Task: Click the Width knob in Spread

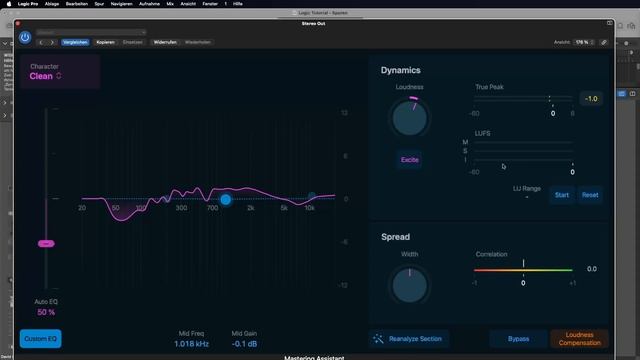Action: click(409, 285)
